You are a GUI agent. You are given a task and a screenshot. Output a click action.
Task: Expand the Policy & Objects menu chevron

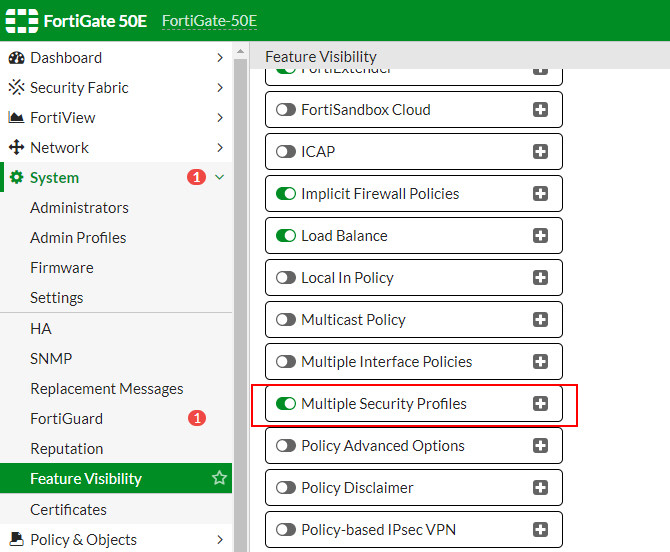(x=220, y=539)
